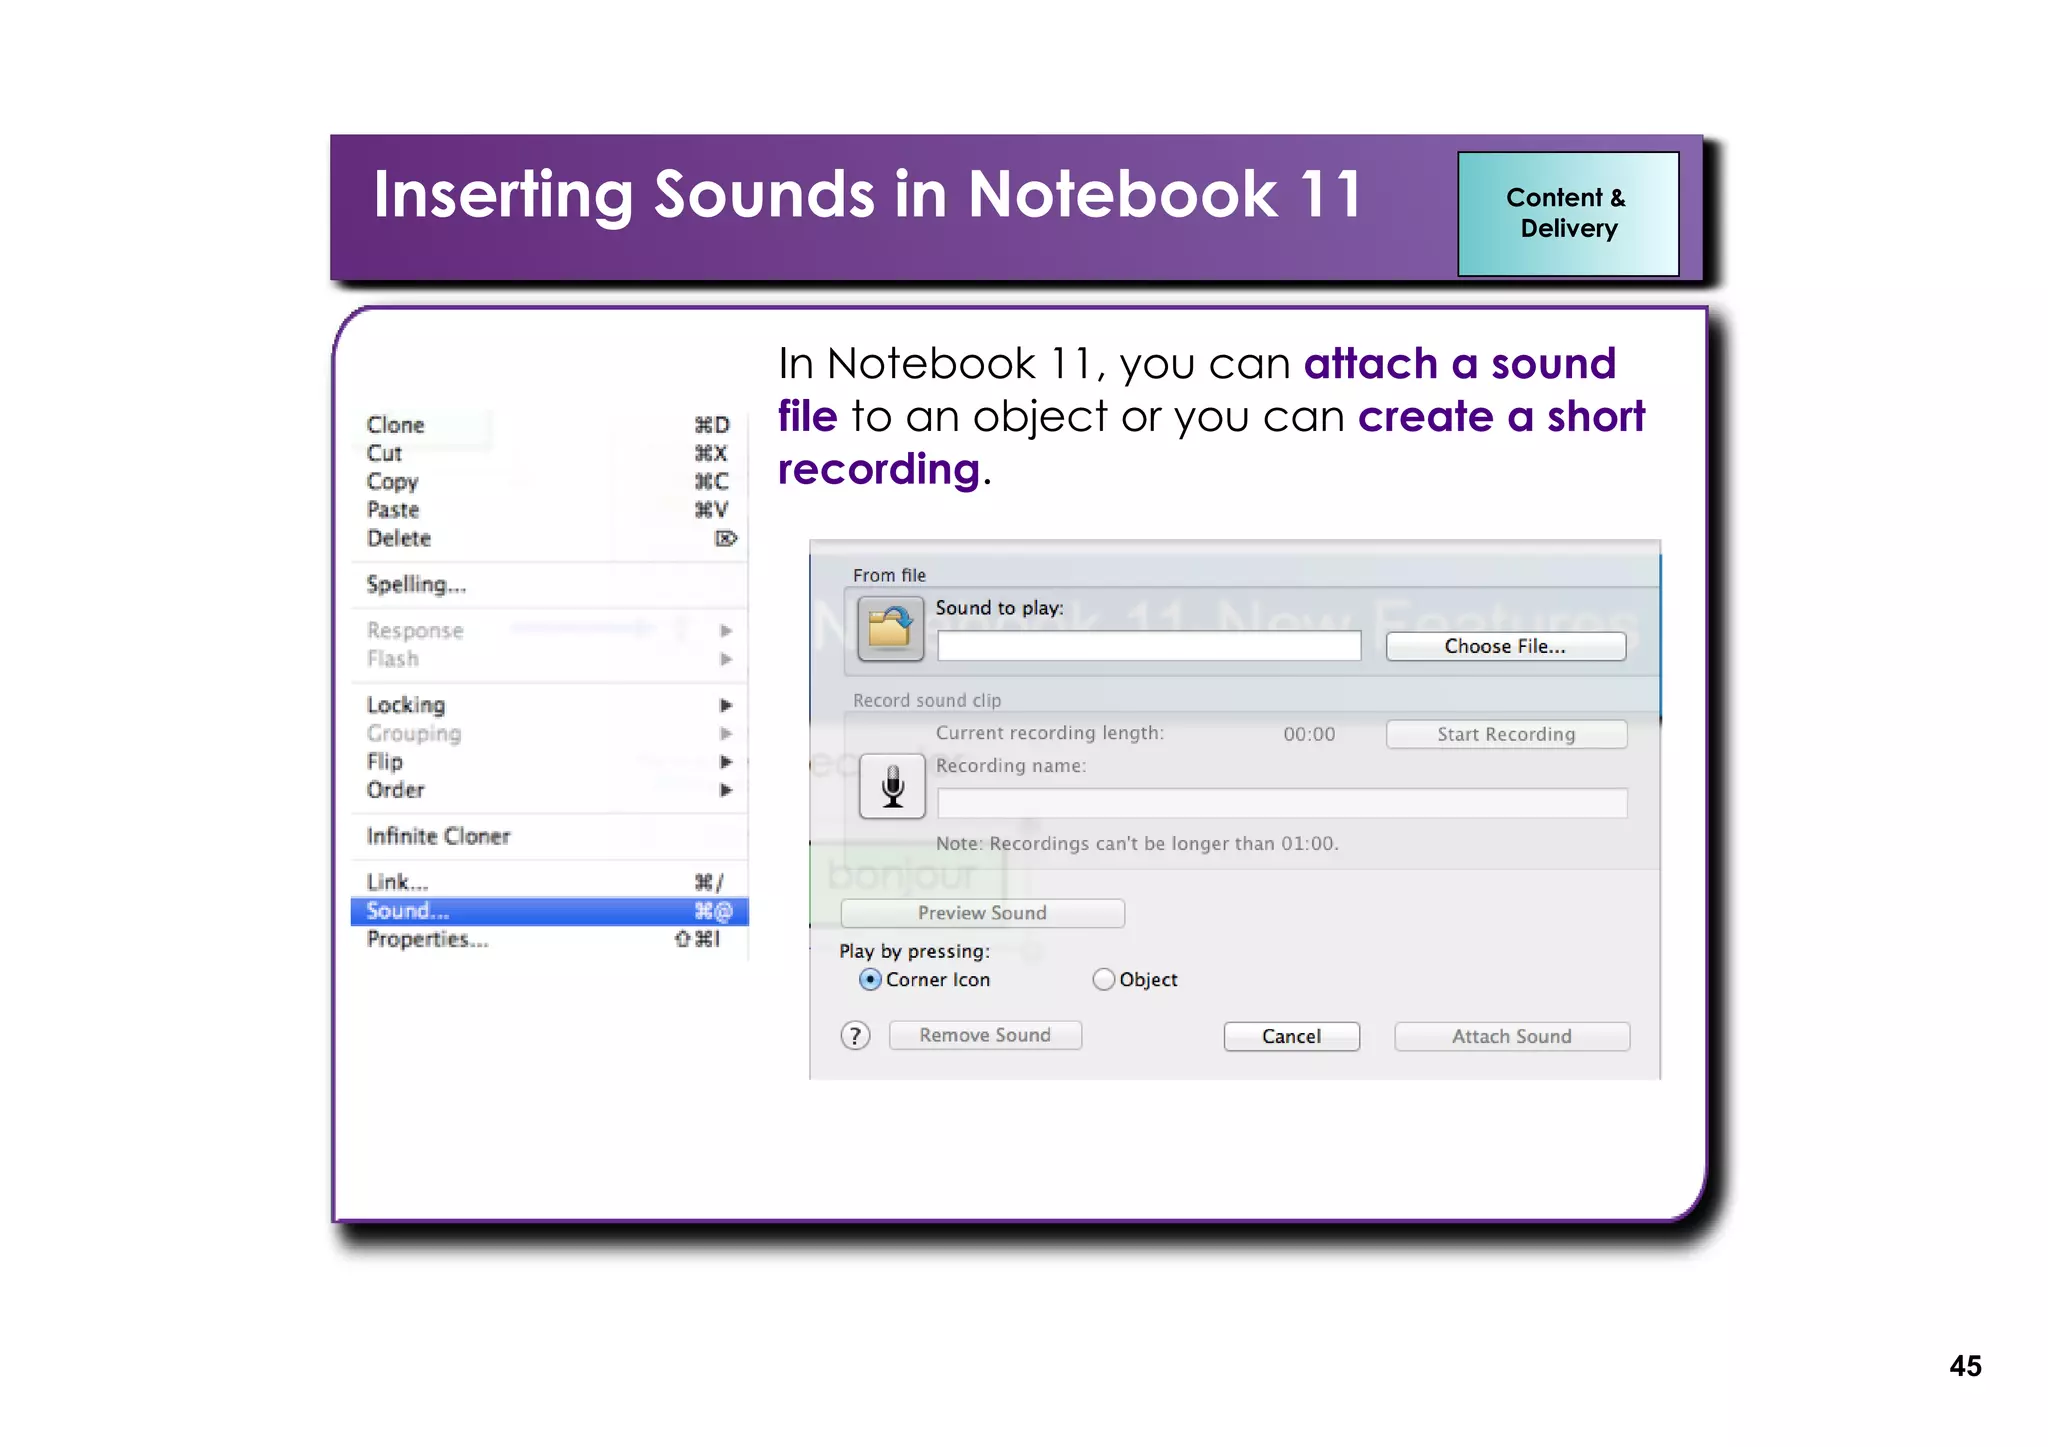2048x1447 pixels.
Task: Click the folder icon beside Sound to play
Action: pyautogui.click(x=890, y=629)
